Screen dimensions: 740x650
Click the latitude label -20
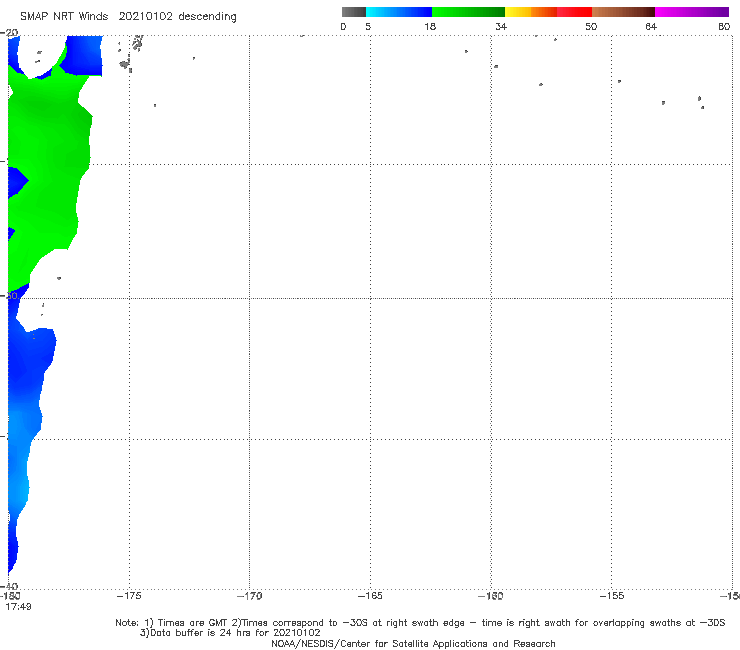tap(9, 33)
